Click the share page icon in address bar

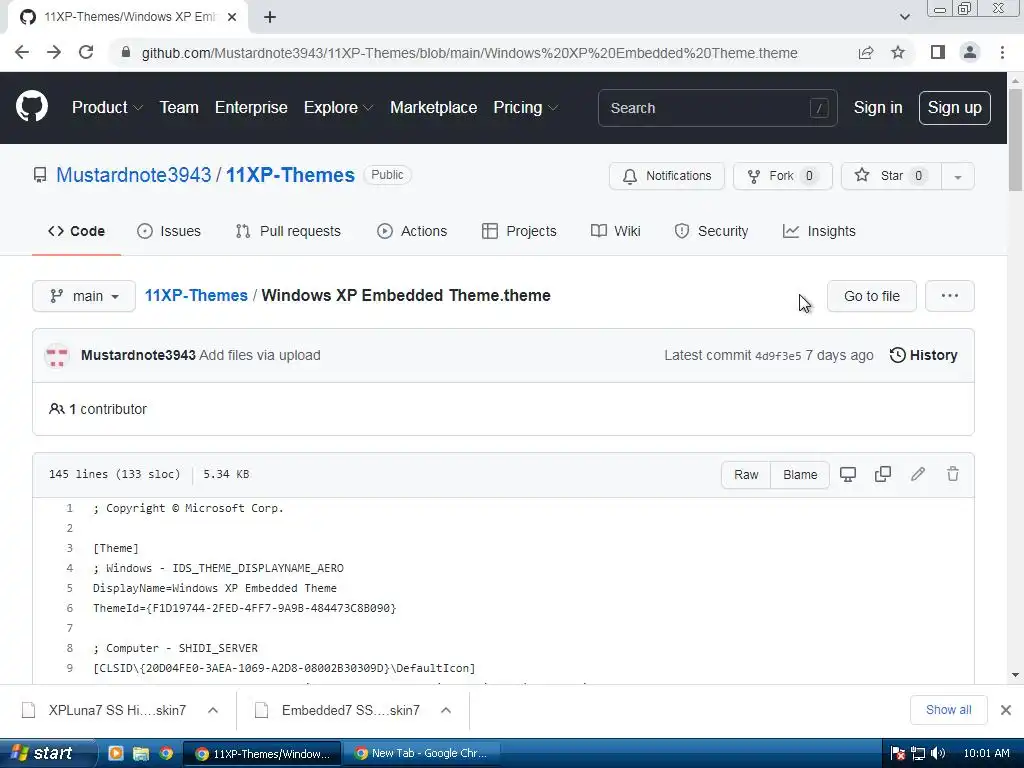(866, 53)
